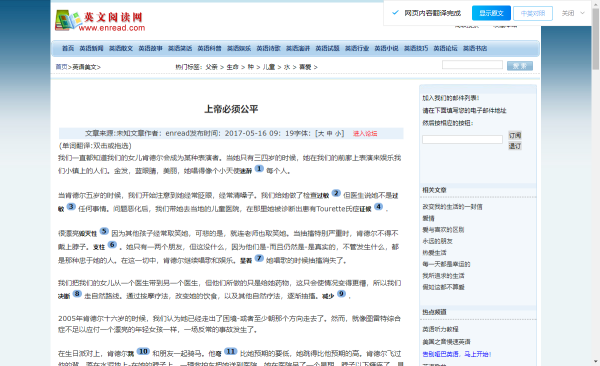This screenshot has width=600, height=366.
Task: Open 英语试题 in the navigation bar
Action: point(327,48)
